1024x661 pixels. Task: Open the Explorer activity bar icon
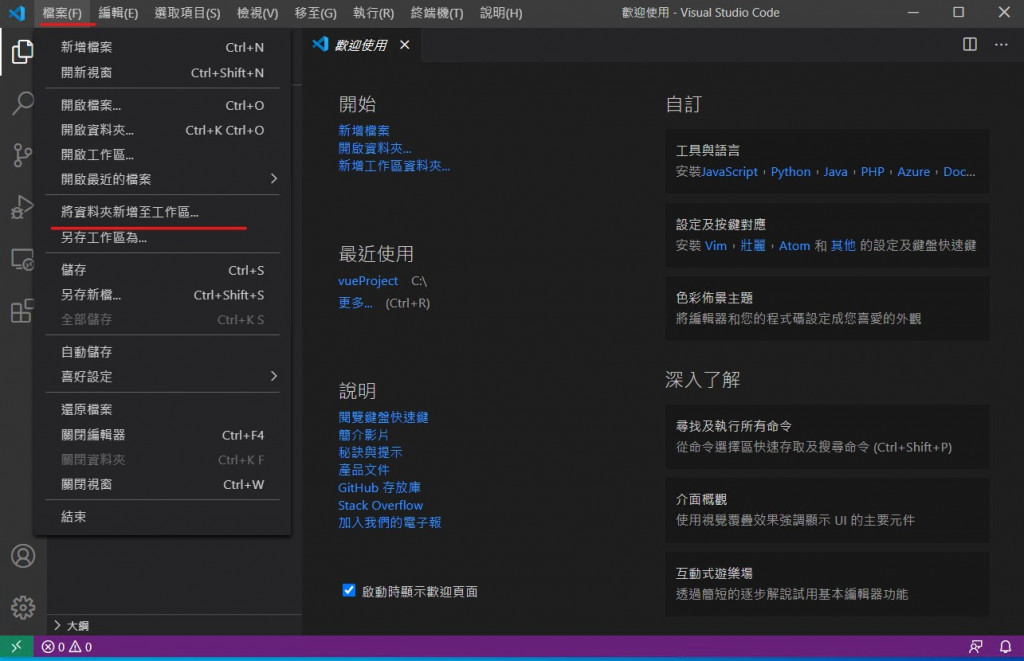tap(22, 52)
